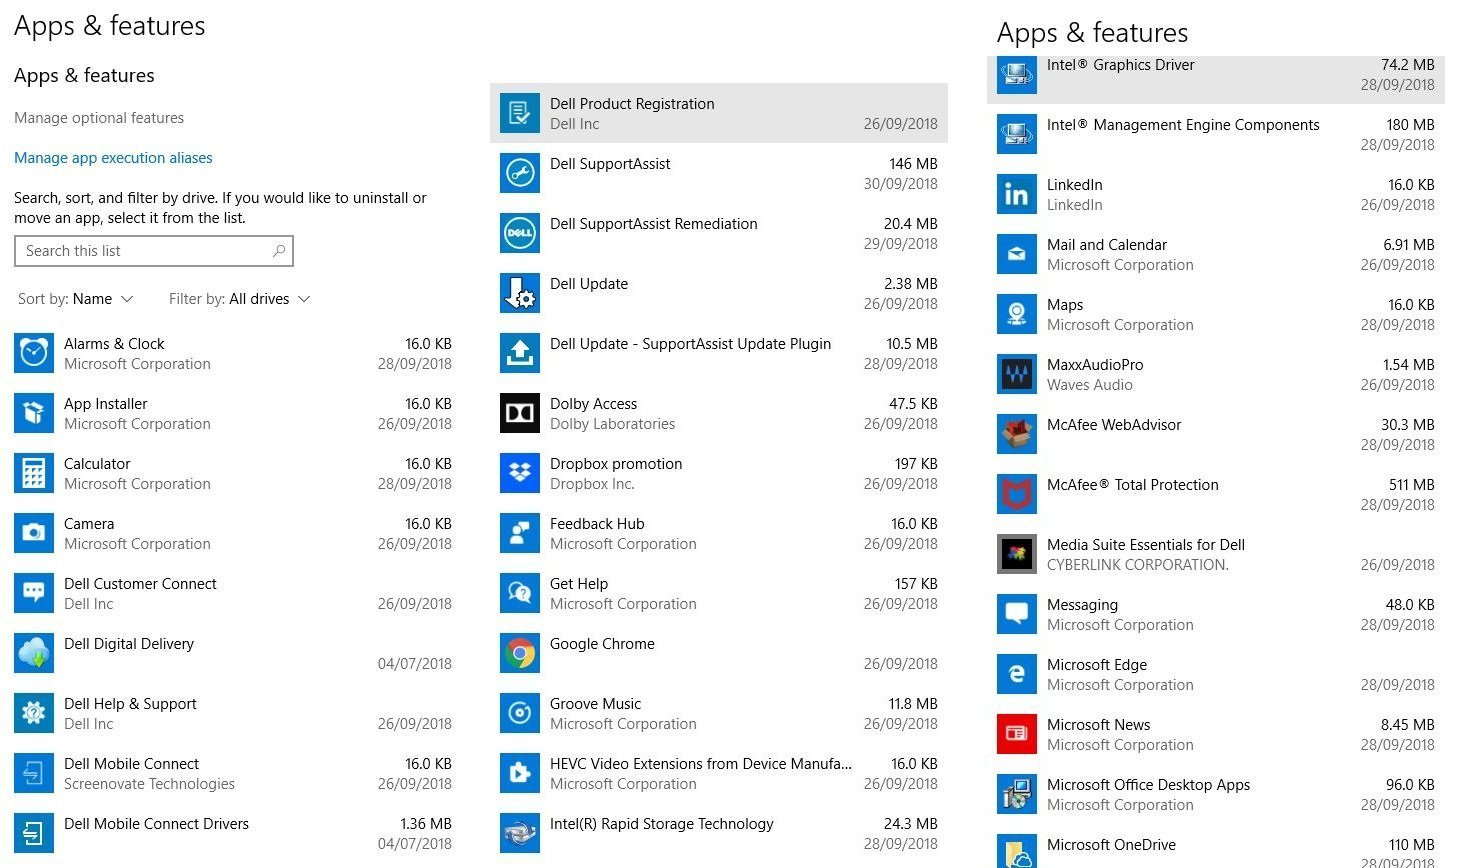
Task: Open Manage optional features
Action: pos(99,118)
